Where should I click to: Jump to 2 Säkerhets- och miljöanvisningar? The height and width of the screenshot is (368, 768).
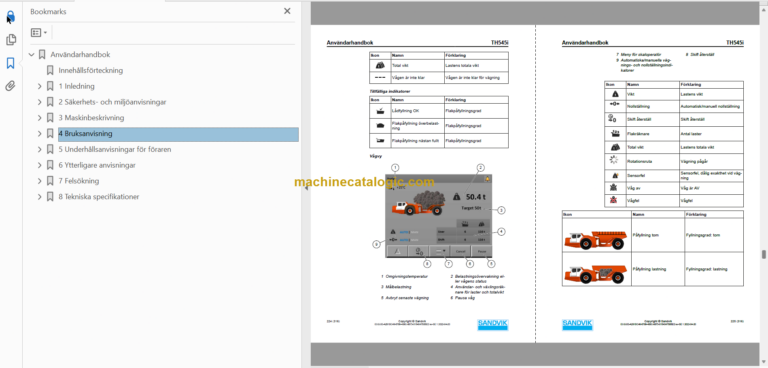[112, 102]
